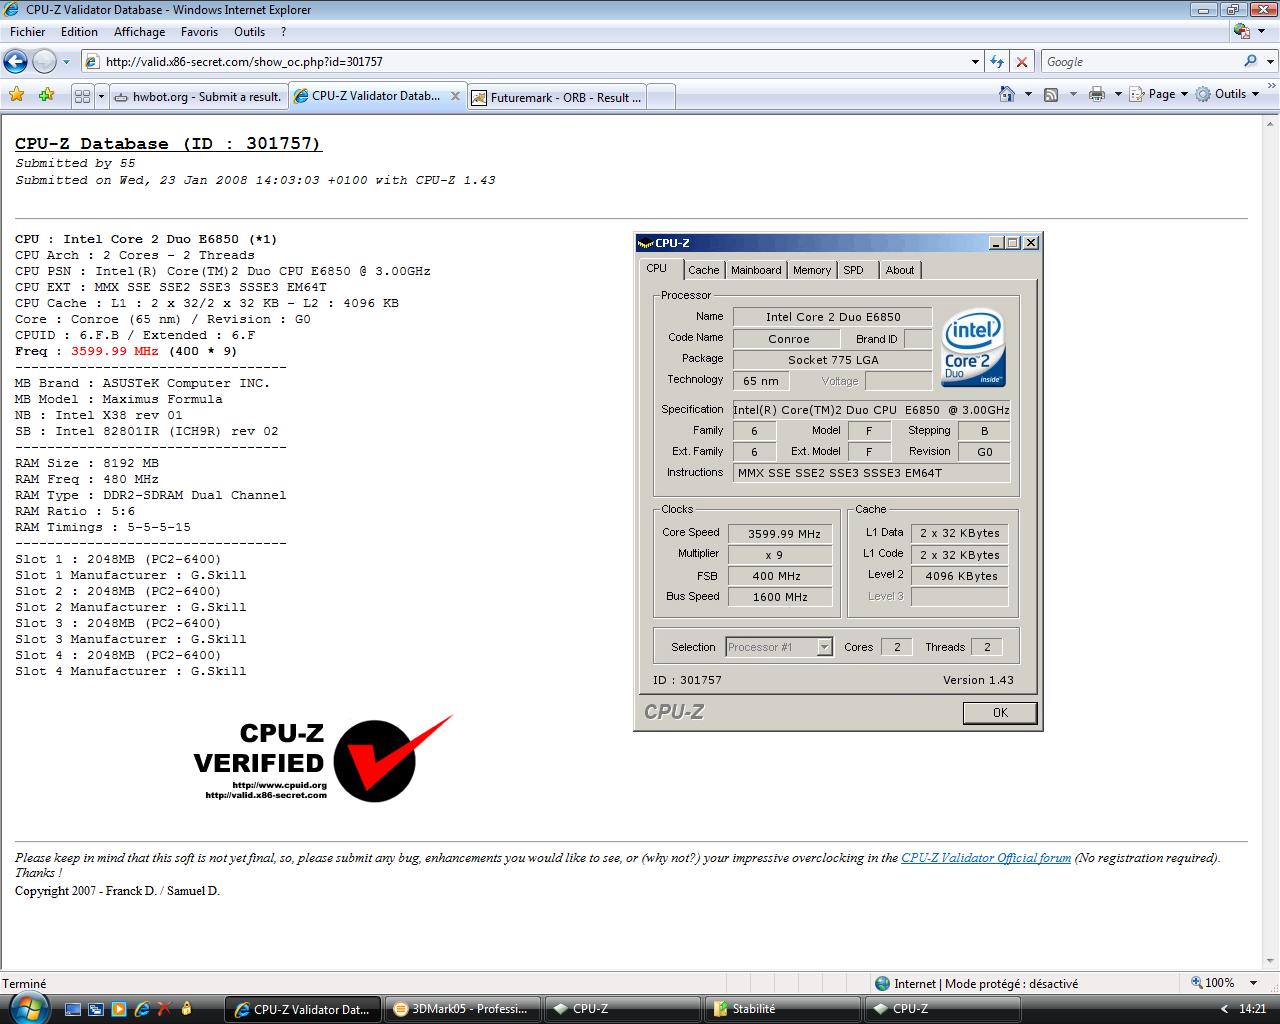Image resolution: width=1280 pixels, height=1024 pixels.
Task: Select the Cache tab in CPU-Z
Action: [704, 270]
